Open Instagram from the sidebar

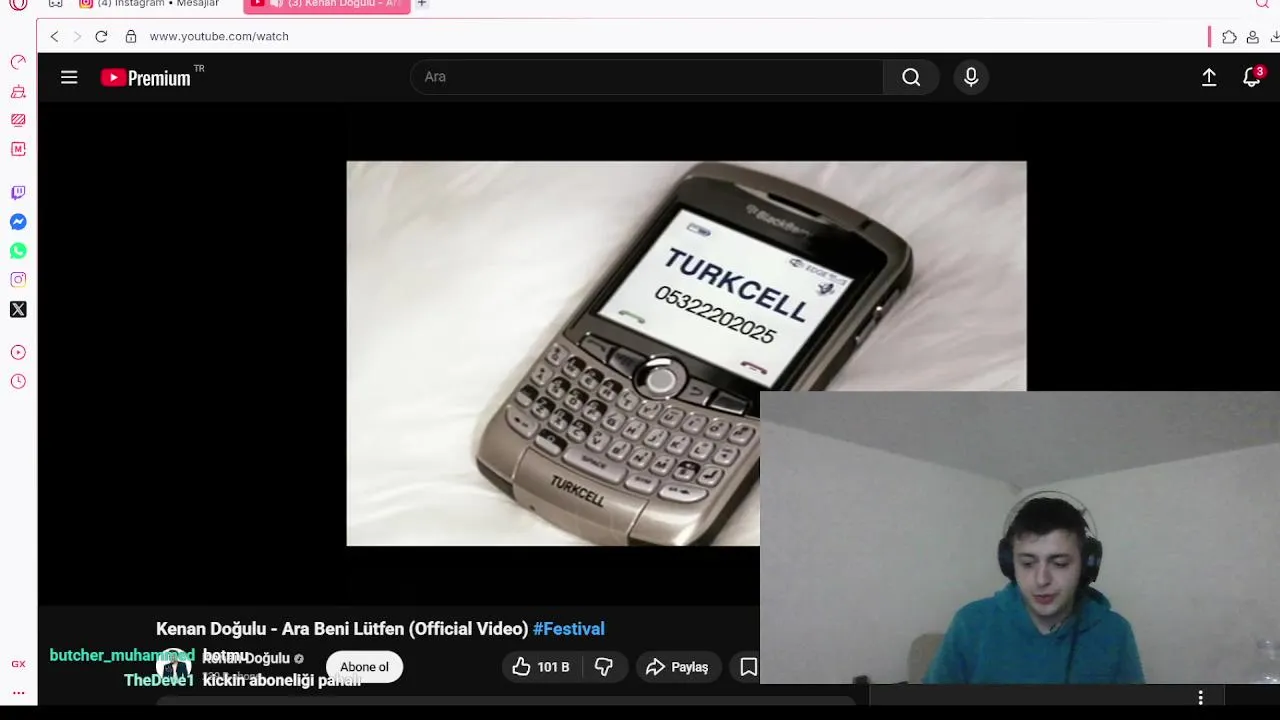(18, 280)
